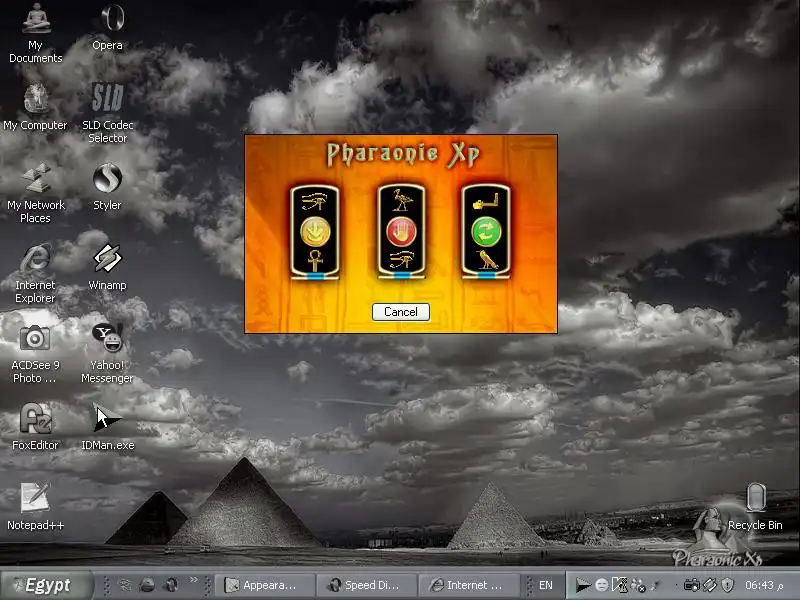Screen dimensions: 800x600
Task: Cancel the Pharaonic Xp shutdown dialog
Action: click(401, 312)
